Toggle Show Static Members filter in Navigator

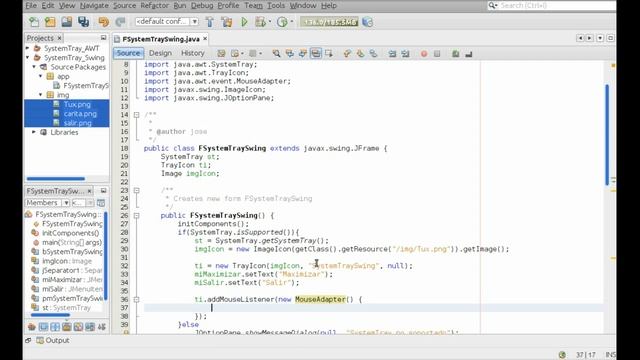pyautogui.click(x=55, y=327)
